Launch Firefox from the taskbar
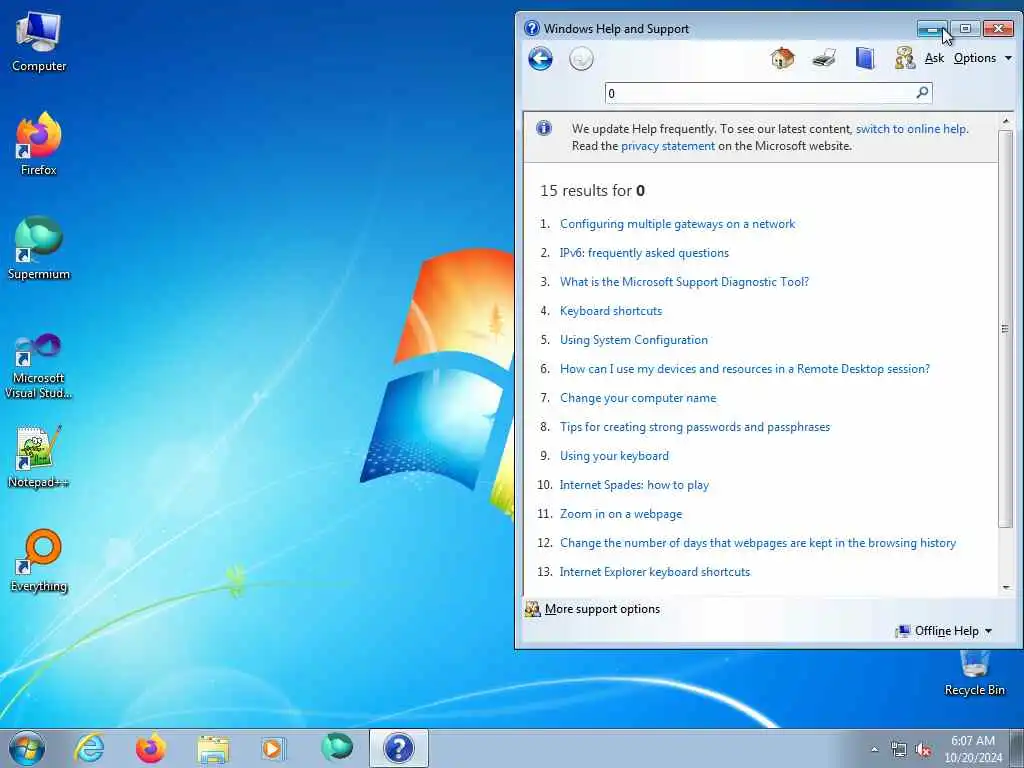1024x768 pixels. coord(150,748)
